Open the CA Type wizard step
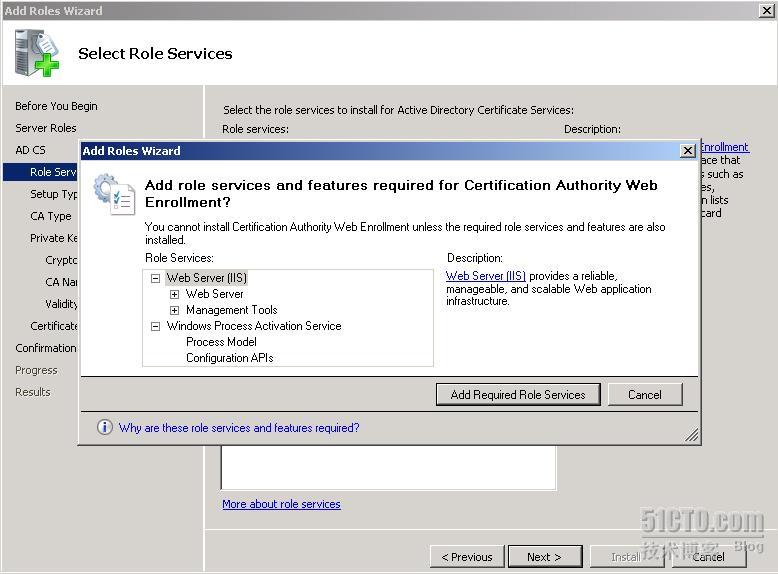The height and width of the screenshot is (574, 778). [x=51, y=216]
